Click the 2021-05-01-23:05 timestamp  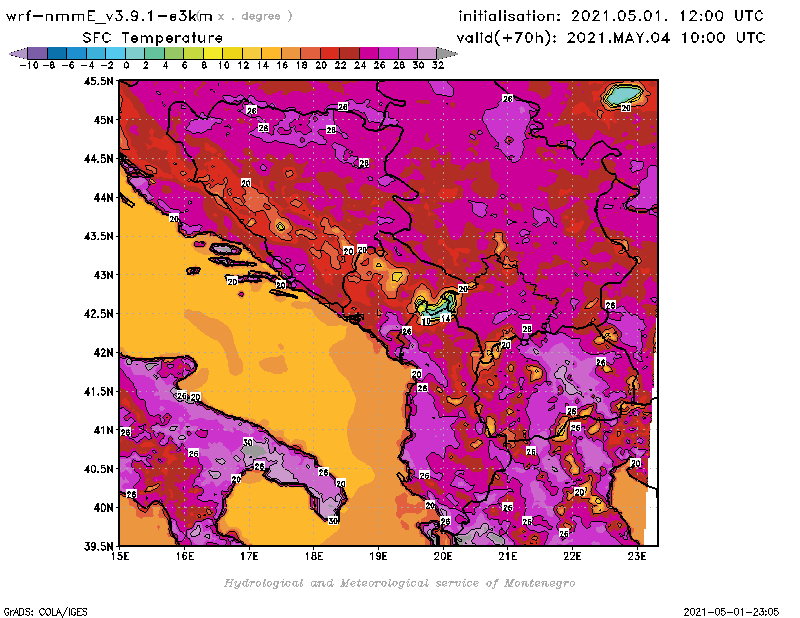[731, 612]
